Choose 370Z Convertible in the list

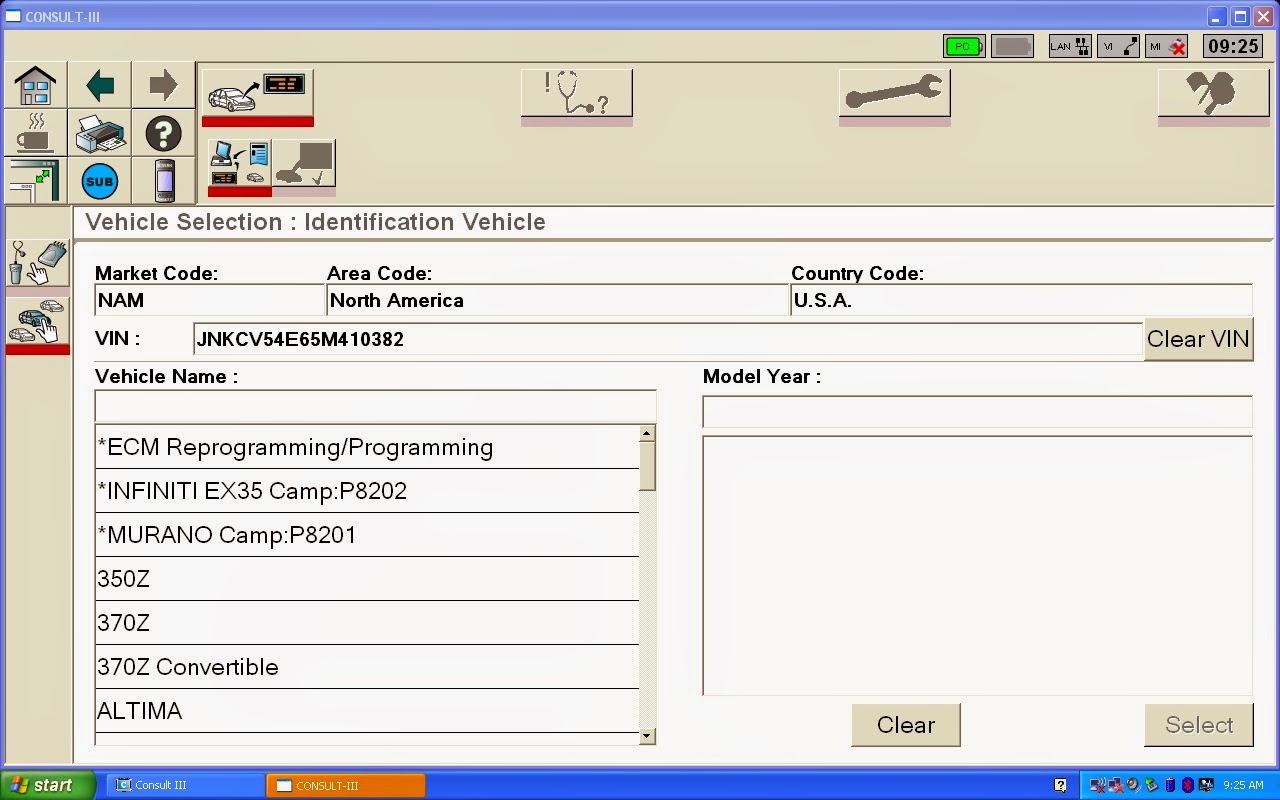pyautogui.click(x=367, y=667)
